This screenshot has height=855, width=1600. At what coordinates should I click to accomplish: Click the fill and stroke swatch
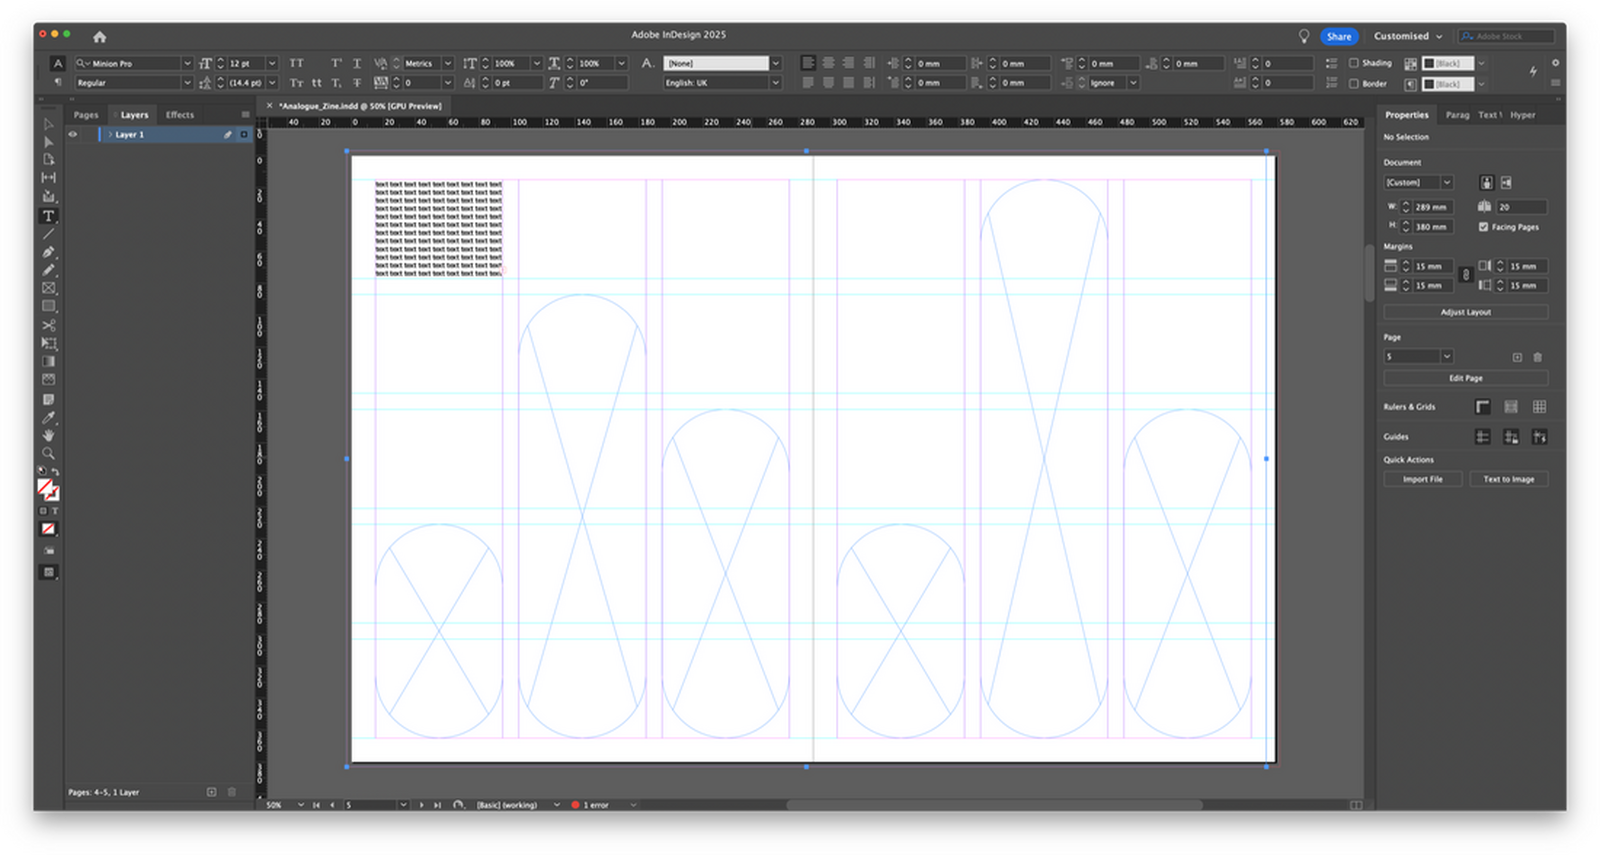[x=47, y=489]
